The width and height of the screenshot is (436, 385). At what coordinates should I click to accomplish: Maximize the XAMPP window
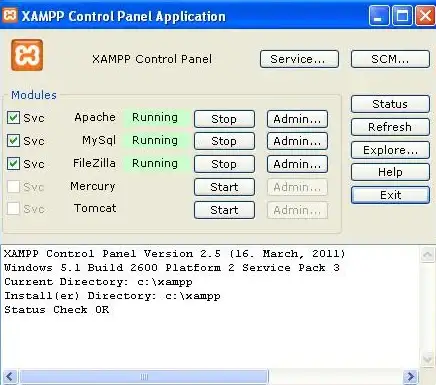[x=402, y=16]
